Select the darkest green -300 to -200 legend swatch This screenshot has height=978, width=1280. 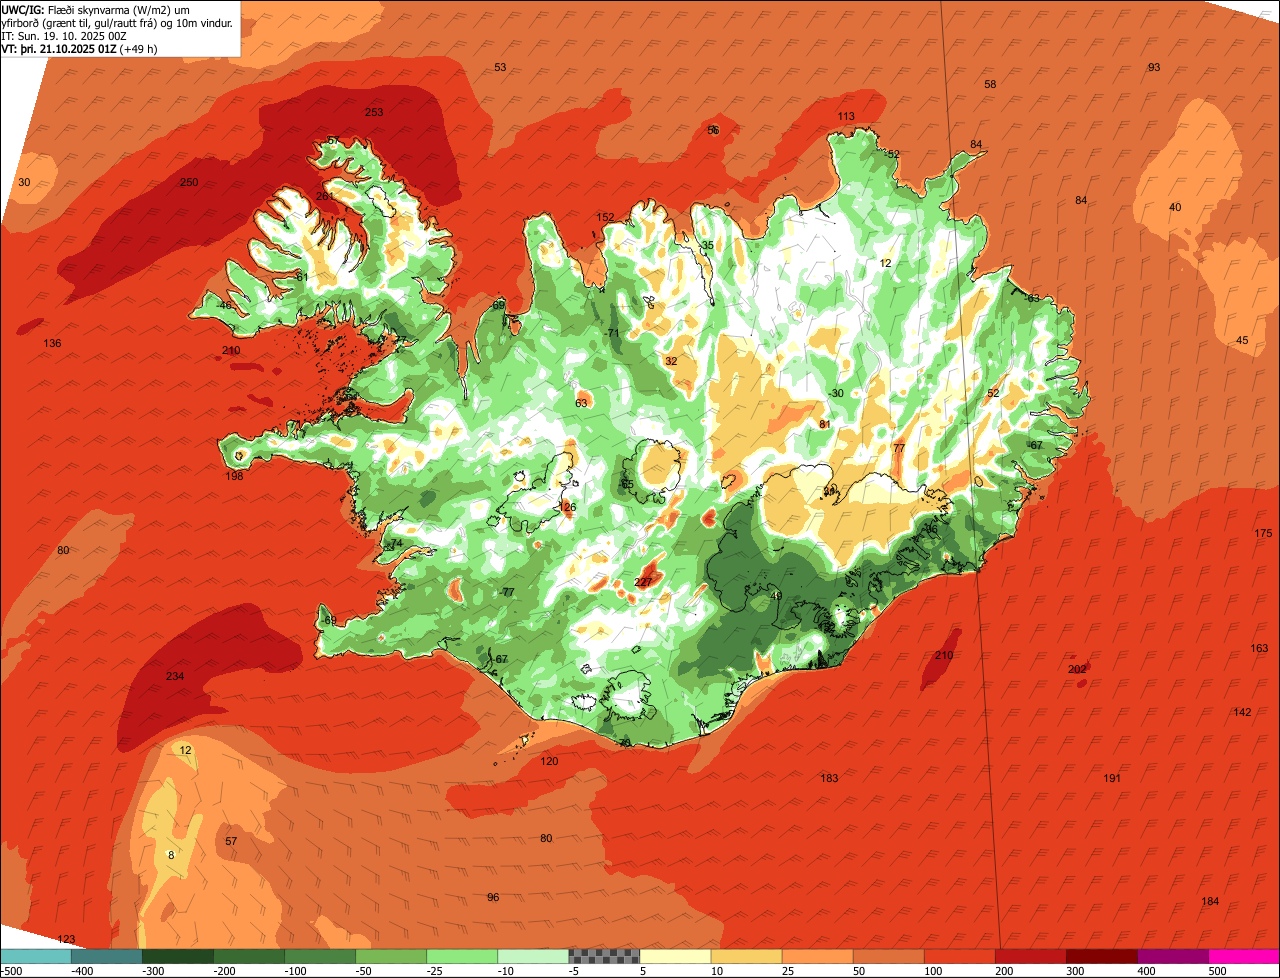pos(178,956)
